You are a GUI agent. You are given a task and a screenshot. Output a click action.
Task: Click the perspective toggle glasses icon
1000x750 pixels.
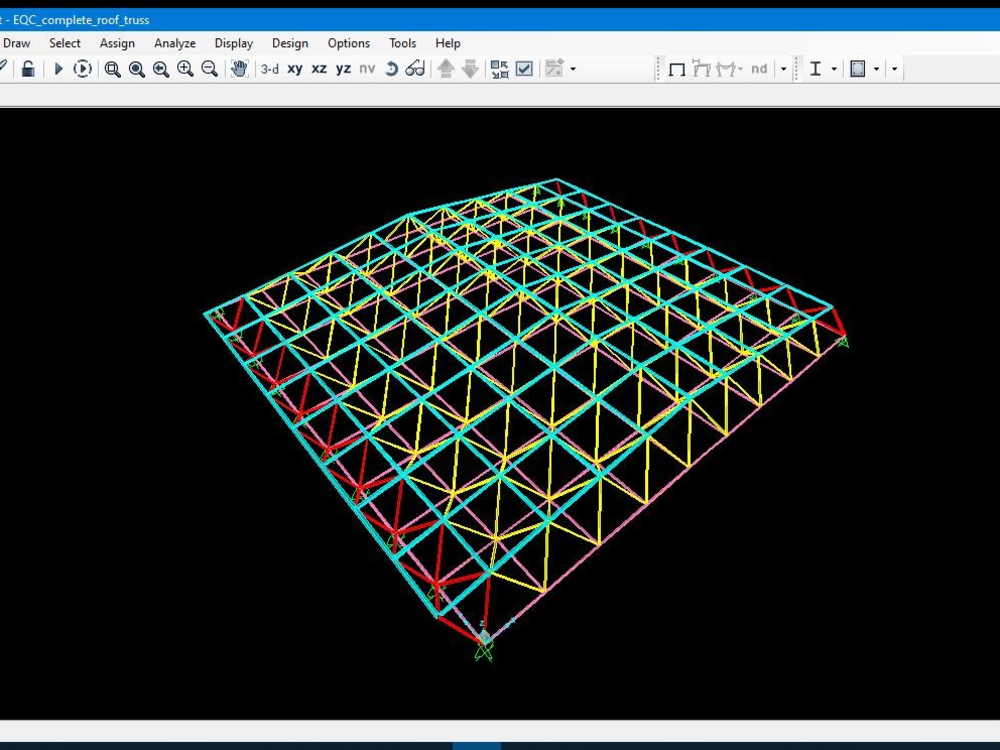(x=415, y=69)
